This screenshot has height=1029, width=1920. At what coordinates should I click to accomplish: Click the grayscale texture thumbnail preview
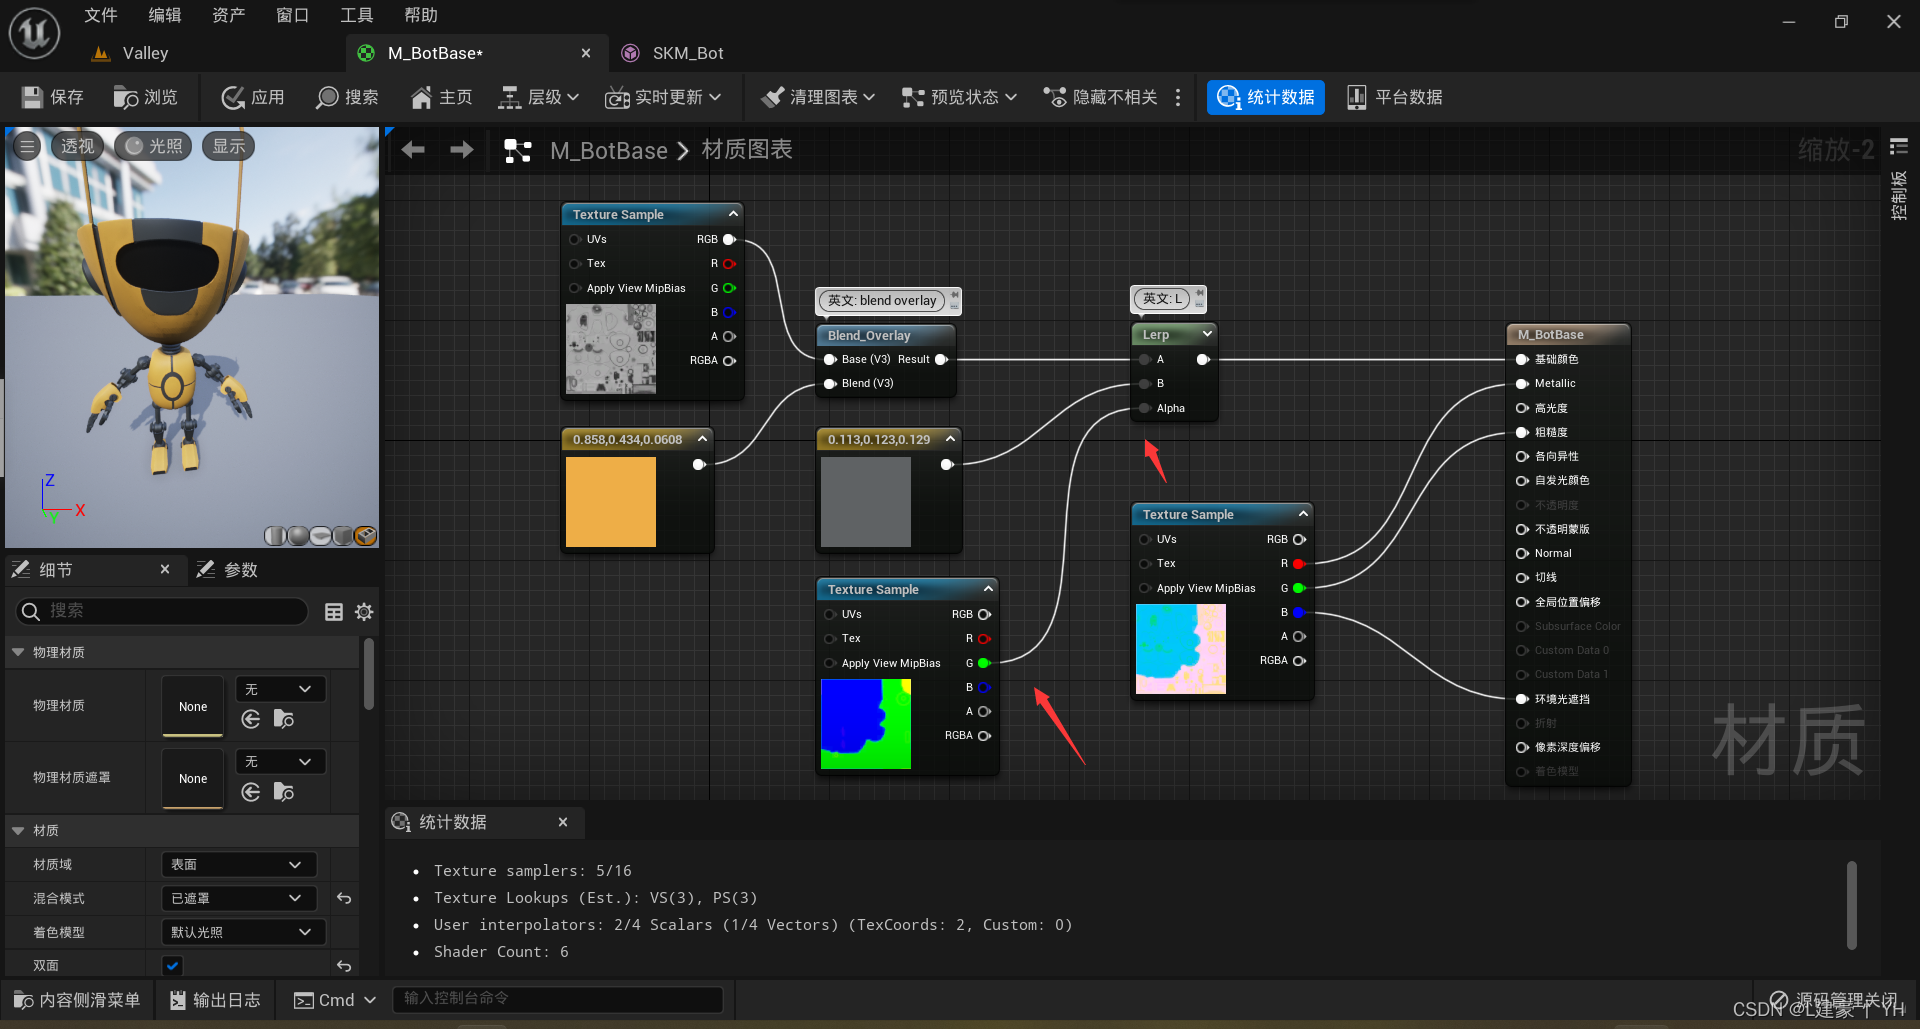[x=611, y=349]
